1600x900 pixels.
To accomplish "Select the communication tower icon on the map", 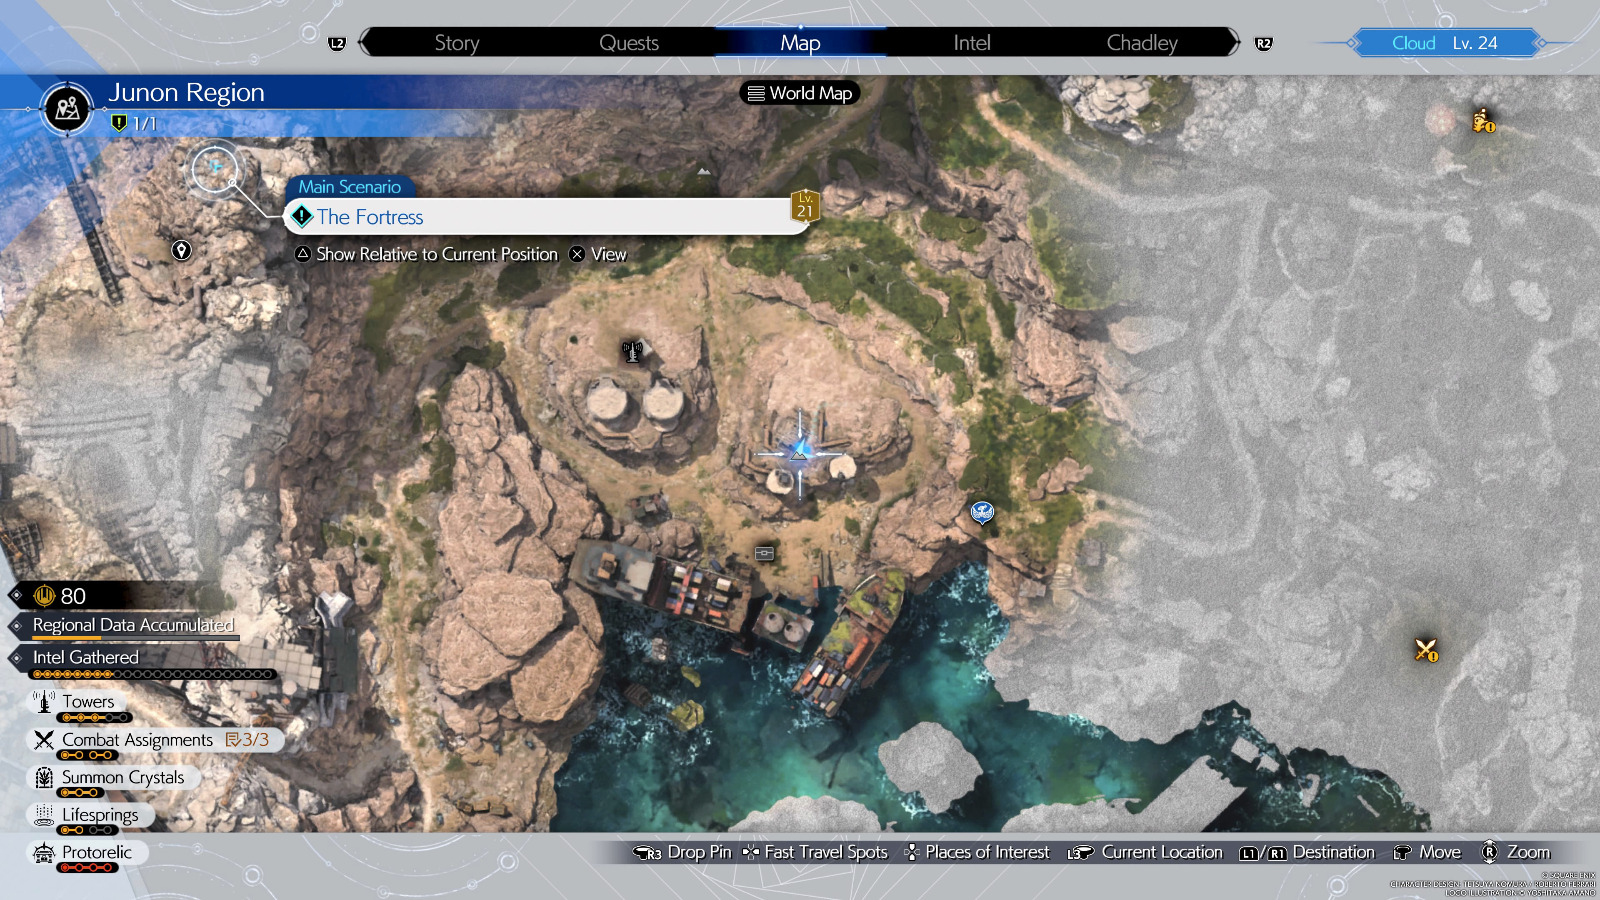I will point(632,352).
